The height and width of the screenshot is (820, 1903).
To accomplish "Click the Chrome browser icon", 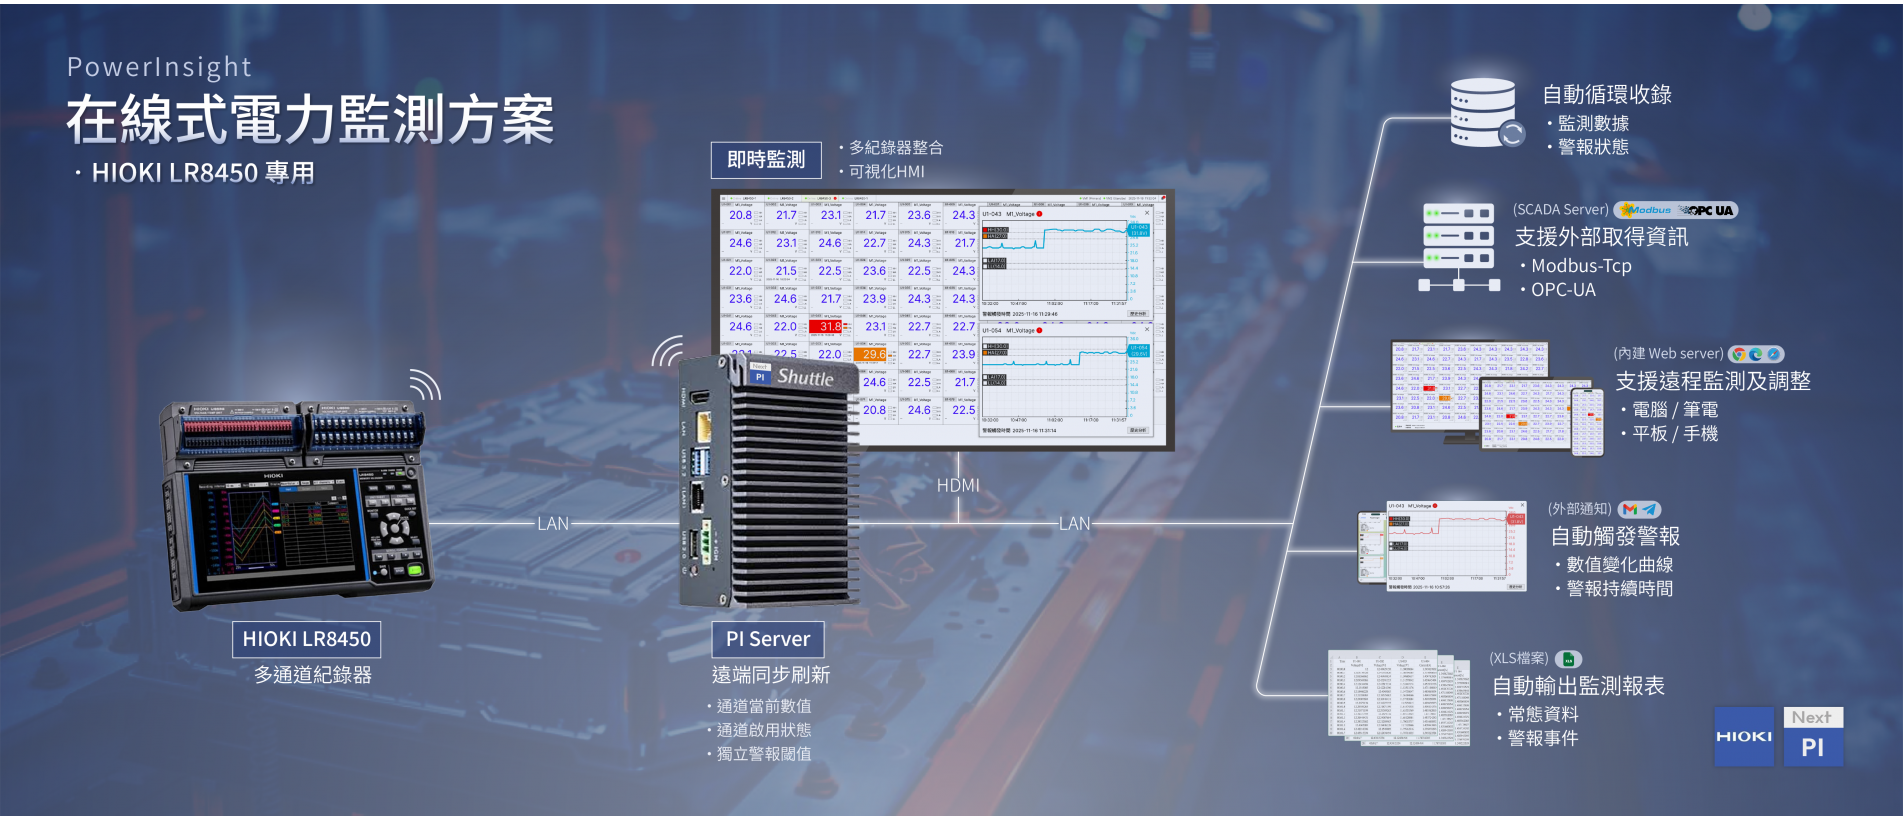I will 1739,354.
